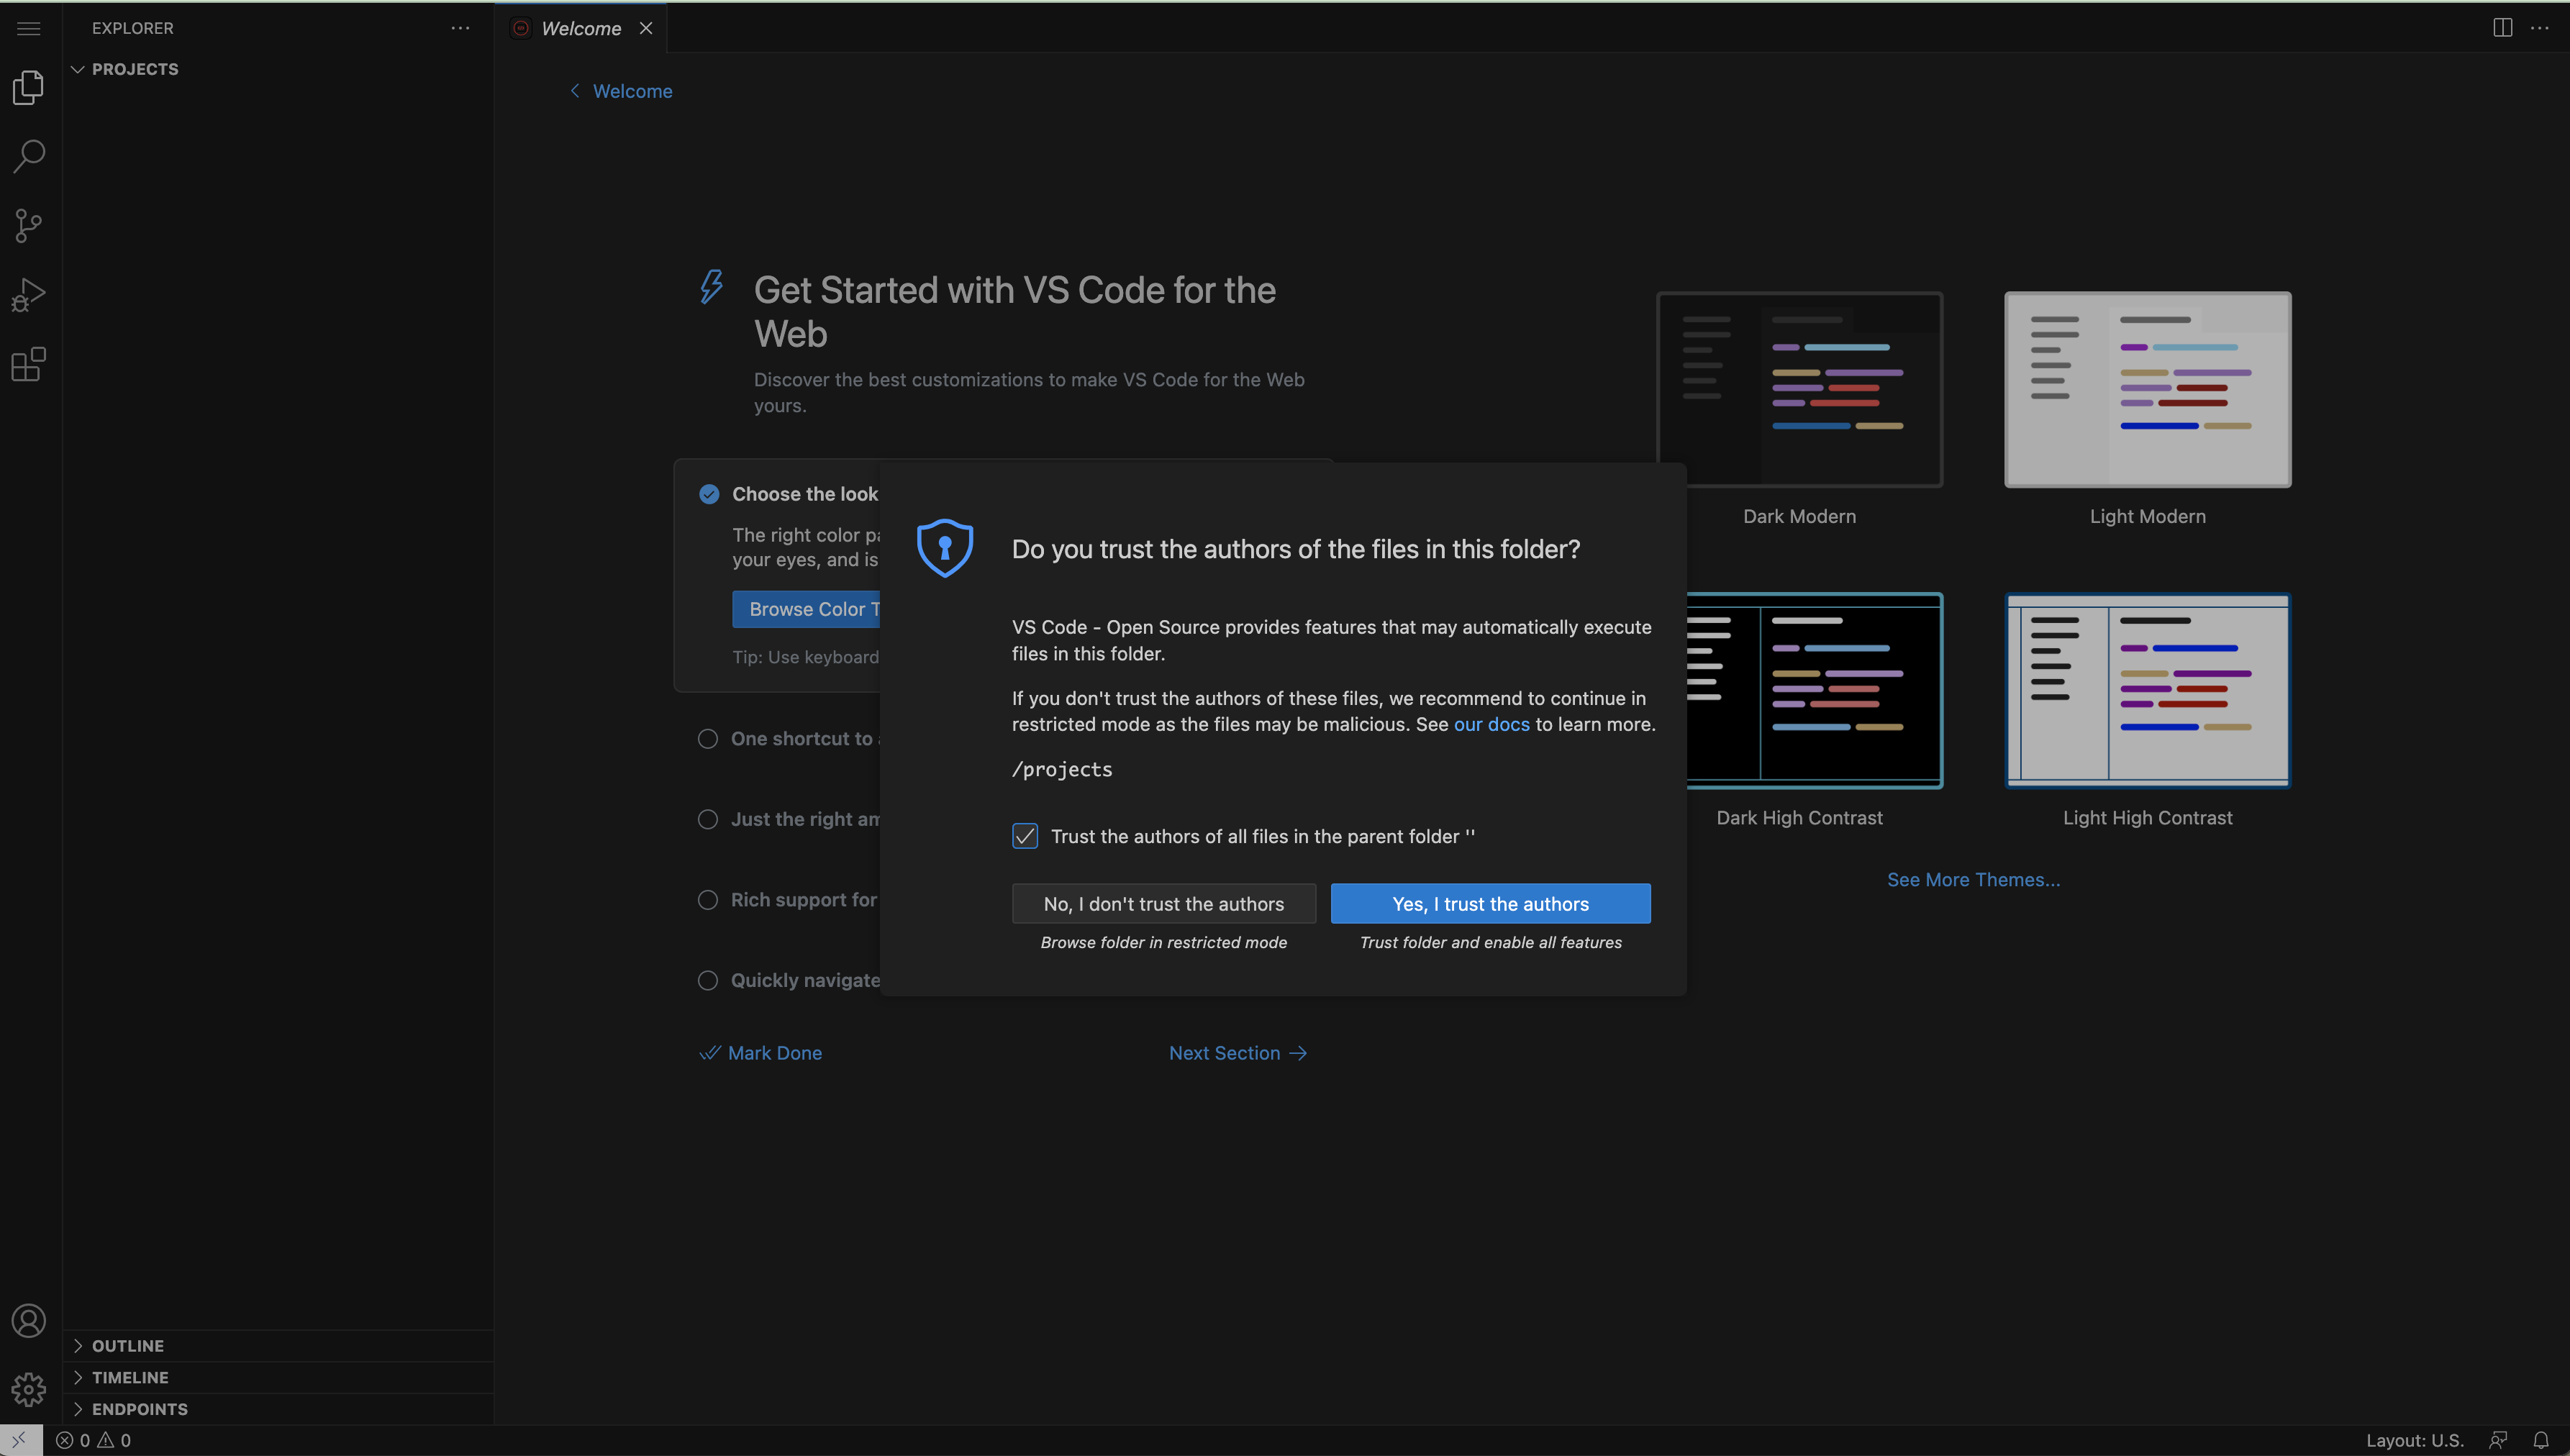The height and width of the screenshot is (1456, 2570).
Task: Select the 'Rich support for' checklist circle
Action: click(708, 899)
